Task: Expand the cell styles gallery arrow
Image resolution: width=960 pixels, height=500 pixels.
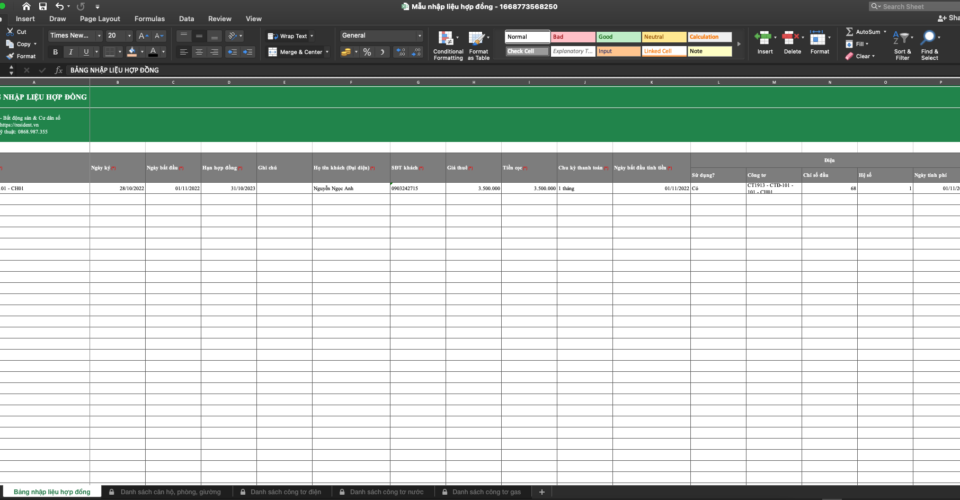Action: pos(740,44)
